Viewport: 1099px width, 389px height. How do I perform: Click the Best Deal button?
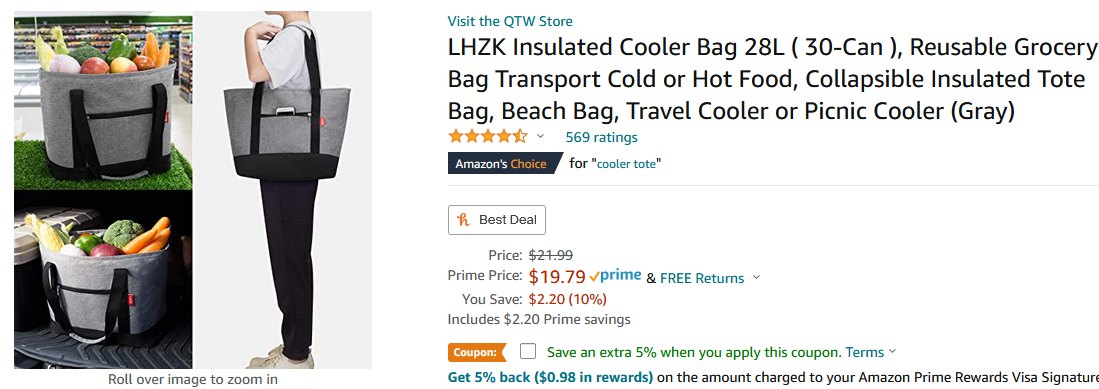coord(497,219)
